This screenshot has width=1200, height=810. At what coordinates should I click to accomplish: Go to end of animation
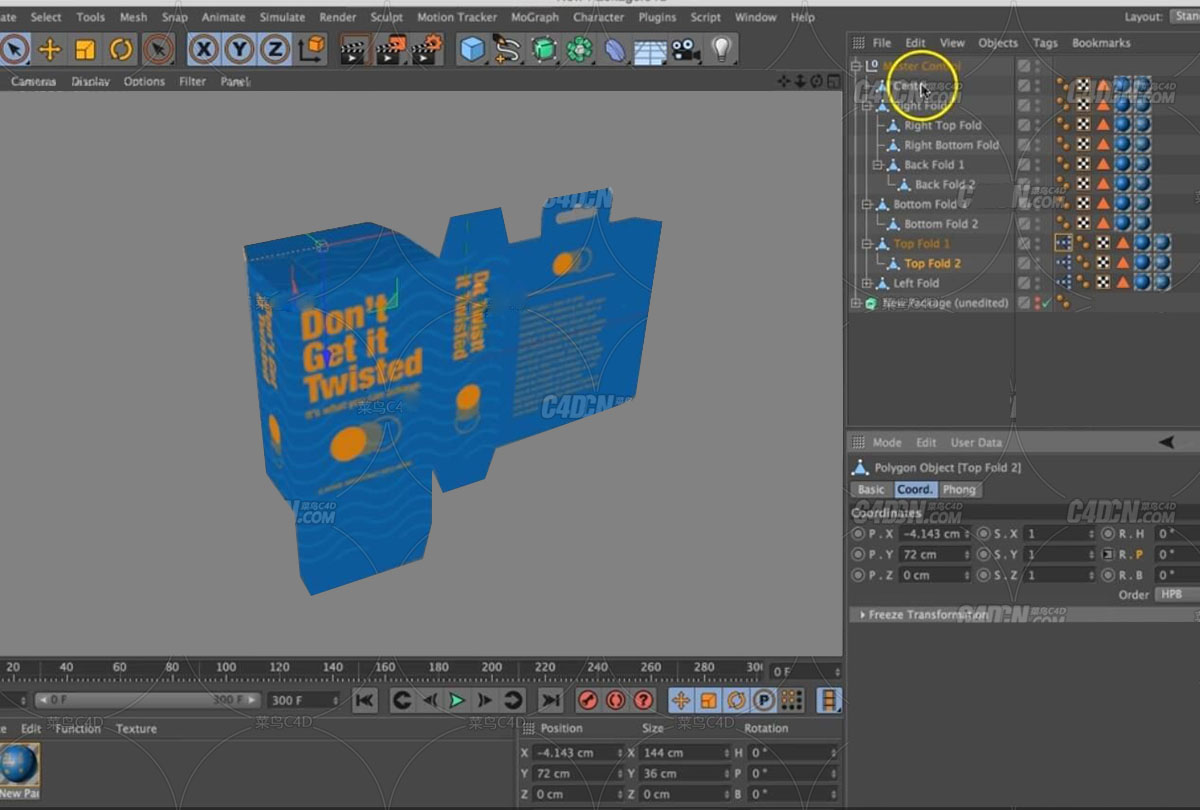tap(550, 701)
